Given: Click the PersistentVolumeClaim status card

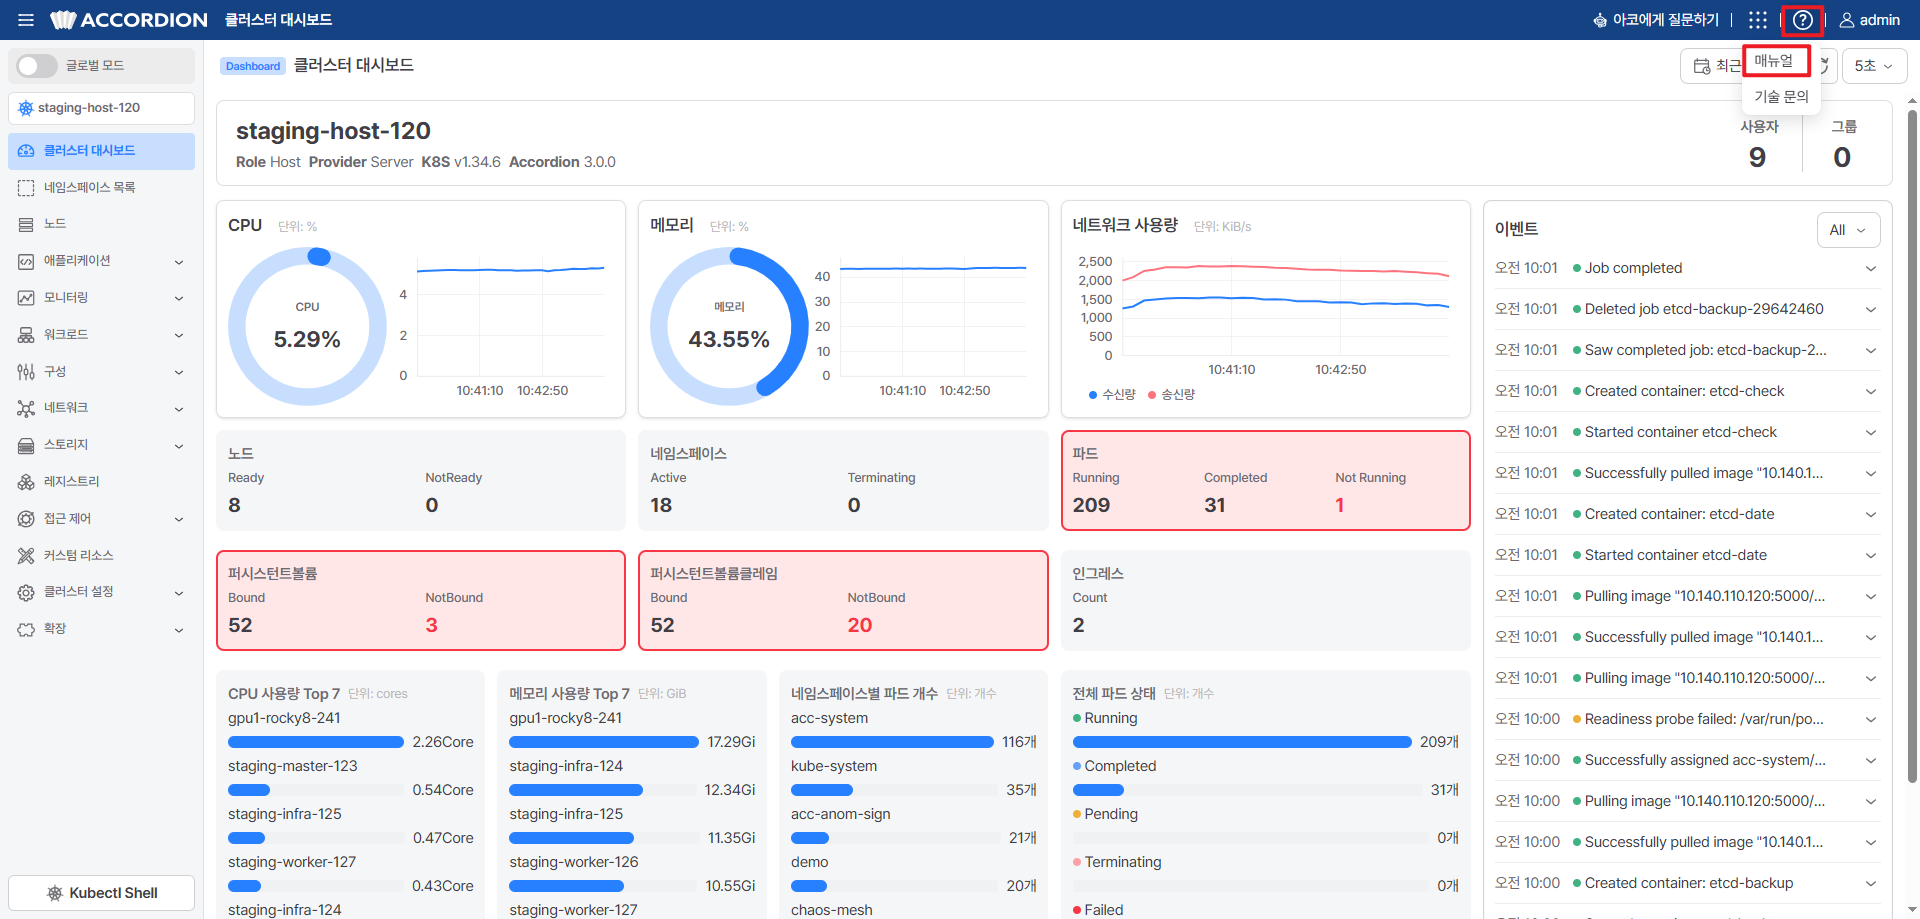Looking at the screenshot, I should tap(843, 600).
